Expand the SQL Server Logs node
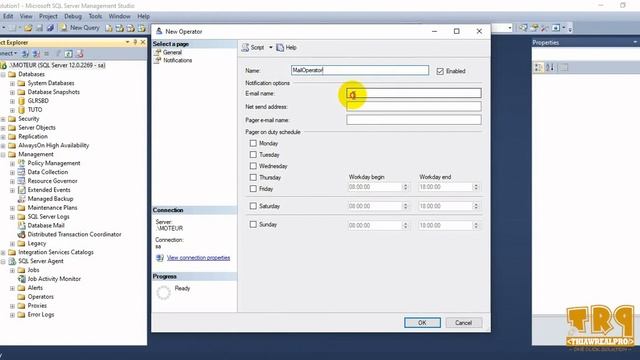 [12, 217]
